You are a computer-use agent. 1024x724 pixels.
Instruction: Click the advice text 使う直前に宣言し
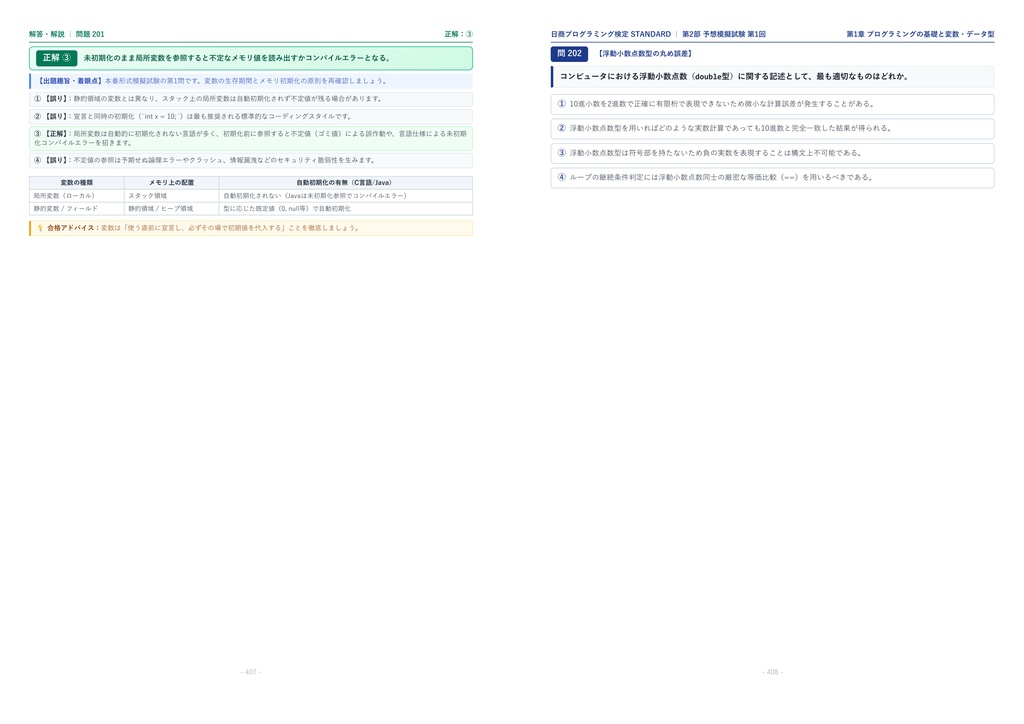pos(155,228)
